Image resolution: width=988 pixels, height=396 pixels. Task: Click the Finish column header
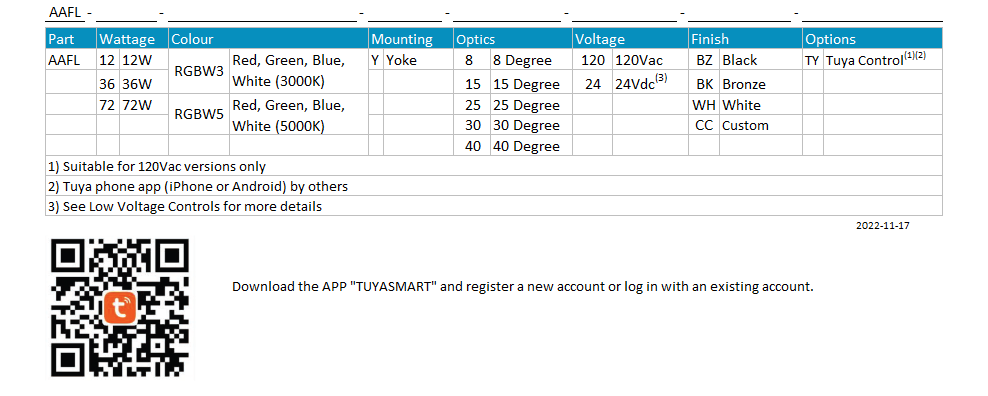point(745,39)
